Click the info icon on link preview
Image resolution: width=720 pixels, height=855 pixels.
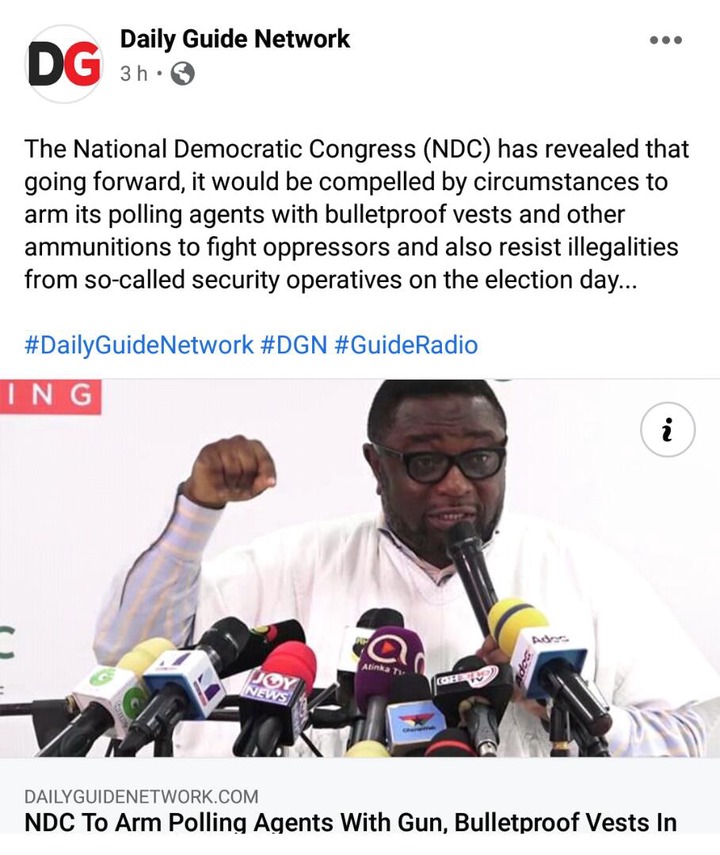point(668,429)
